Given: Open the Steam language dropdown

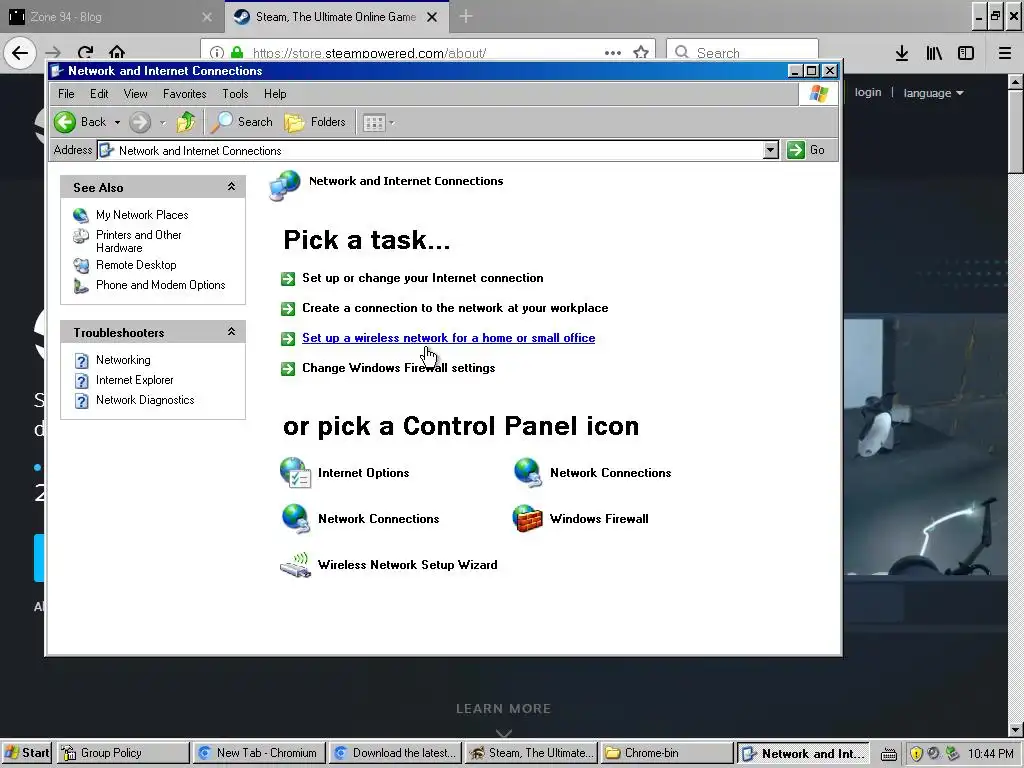Looking at the screenshot, I should pyautogui.click(x=933, y=93).
